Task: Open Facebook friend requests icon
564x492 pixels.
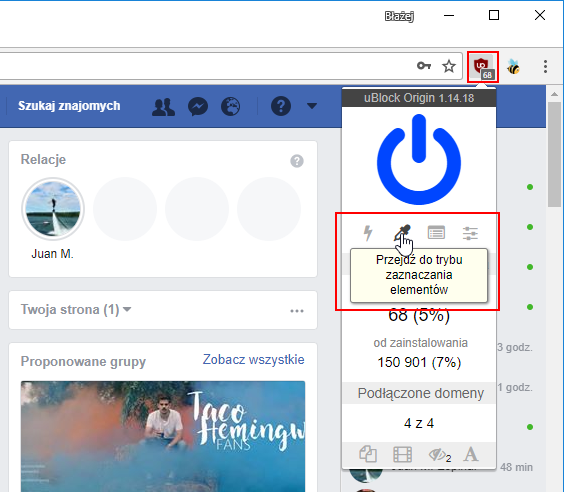Action: [163, 106]
